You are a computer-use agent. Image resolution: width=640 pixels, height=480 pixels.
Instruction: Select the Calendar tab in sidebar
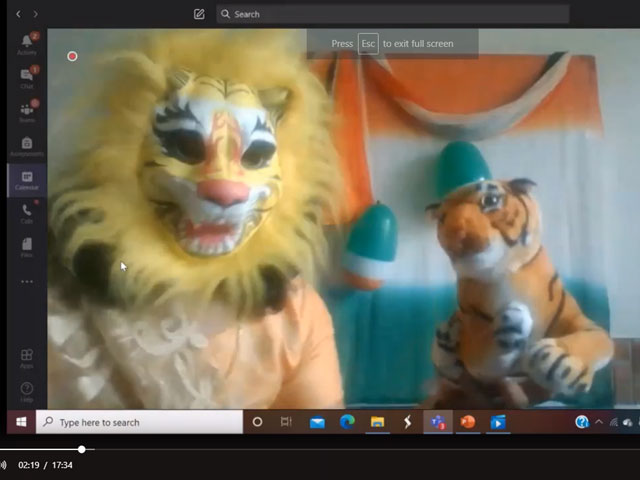coord(27,180)
